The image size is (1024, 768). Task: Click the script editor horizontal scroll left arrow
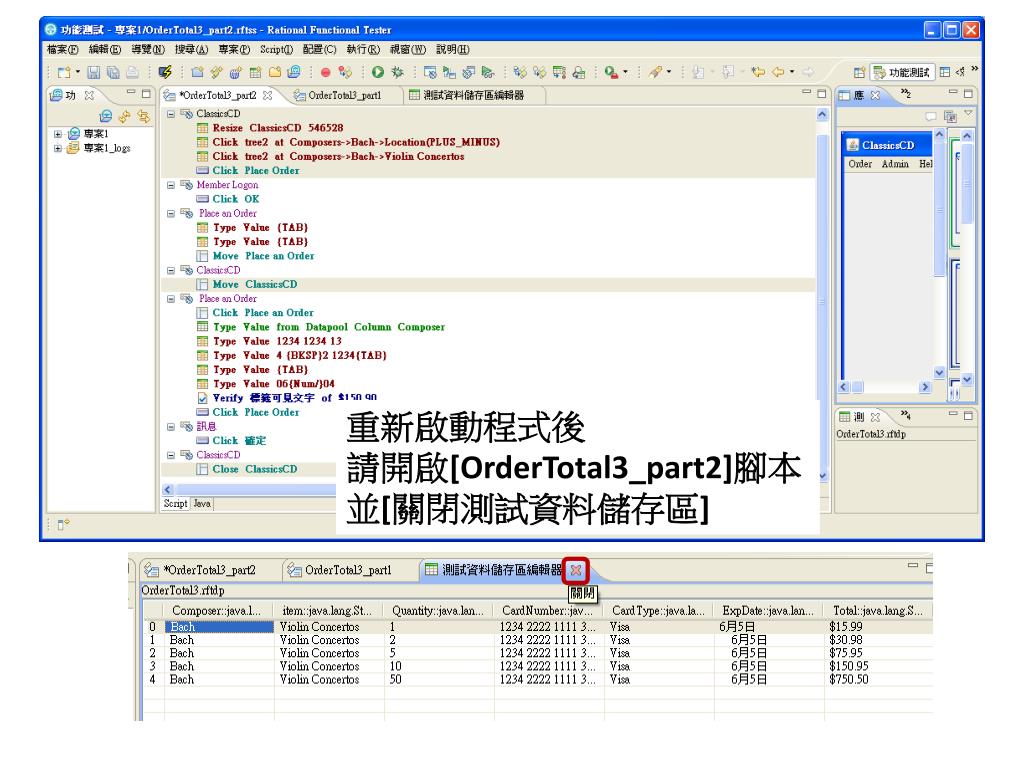point(168,489)
